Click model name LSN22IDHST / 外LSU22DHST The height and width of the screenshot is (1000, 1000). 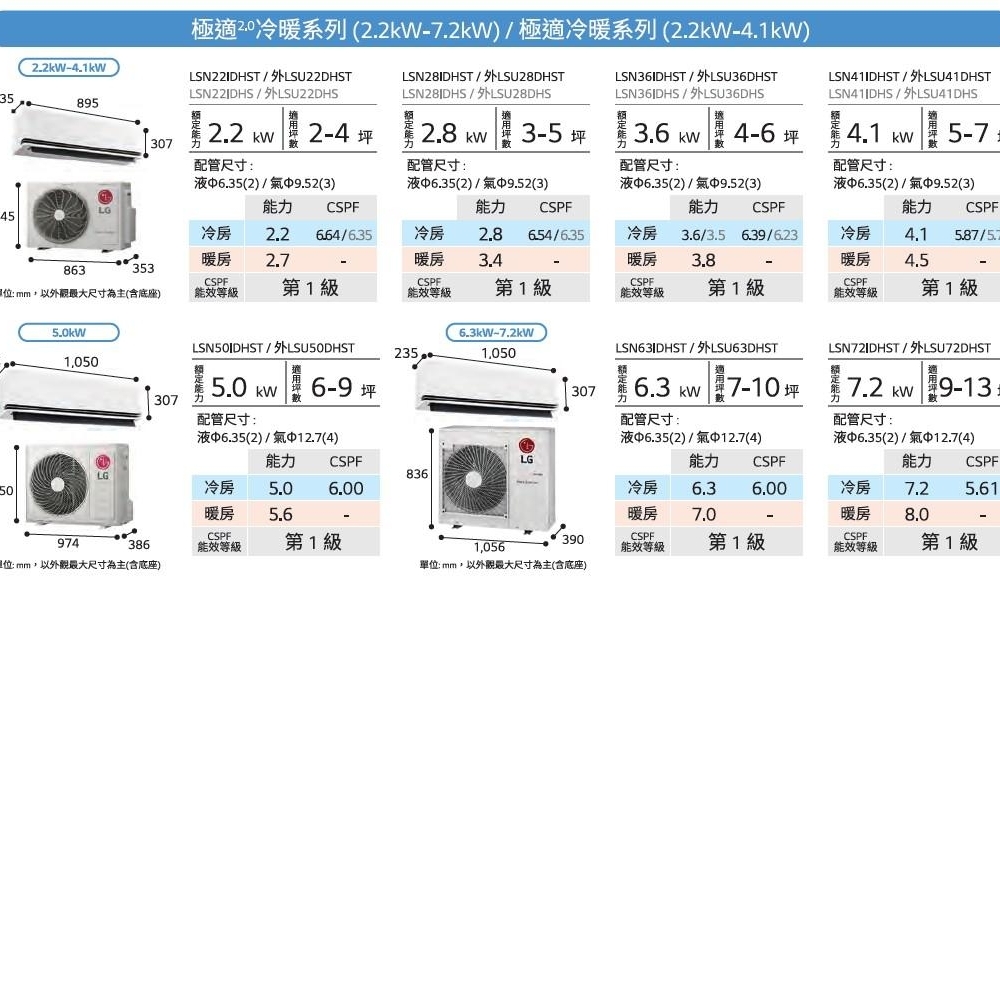point(270,77)
